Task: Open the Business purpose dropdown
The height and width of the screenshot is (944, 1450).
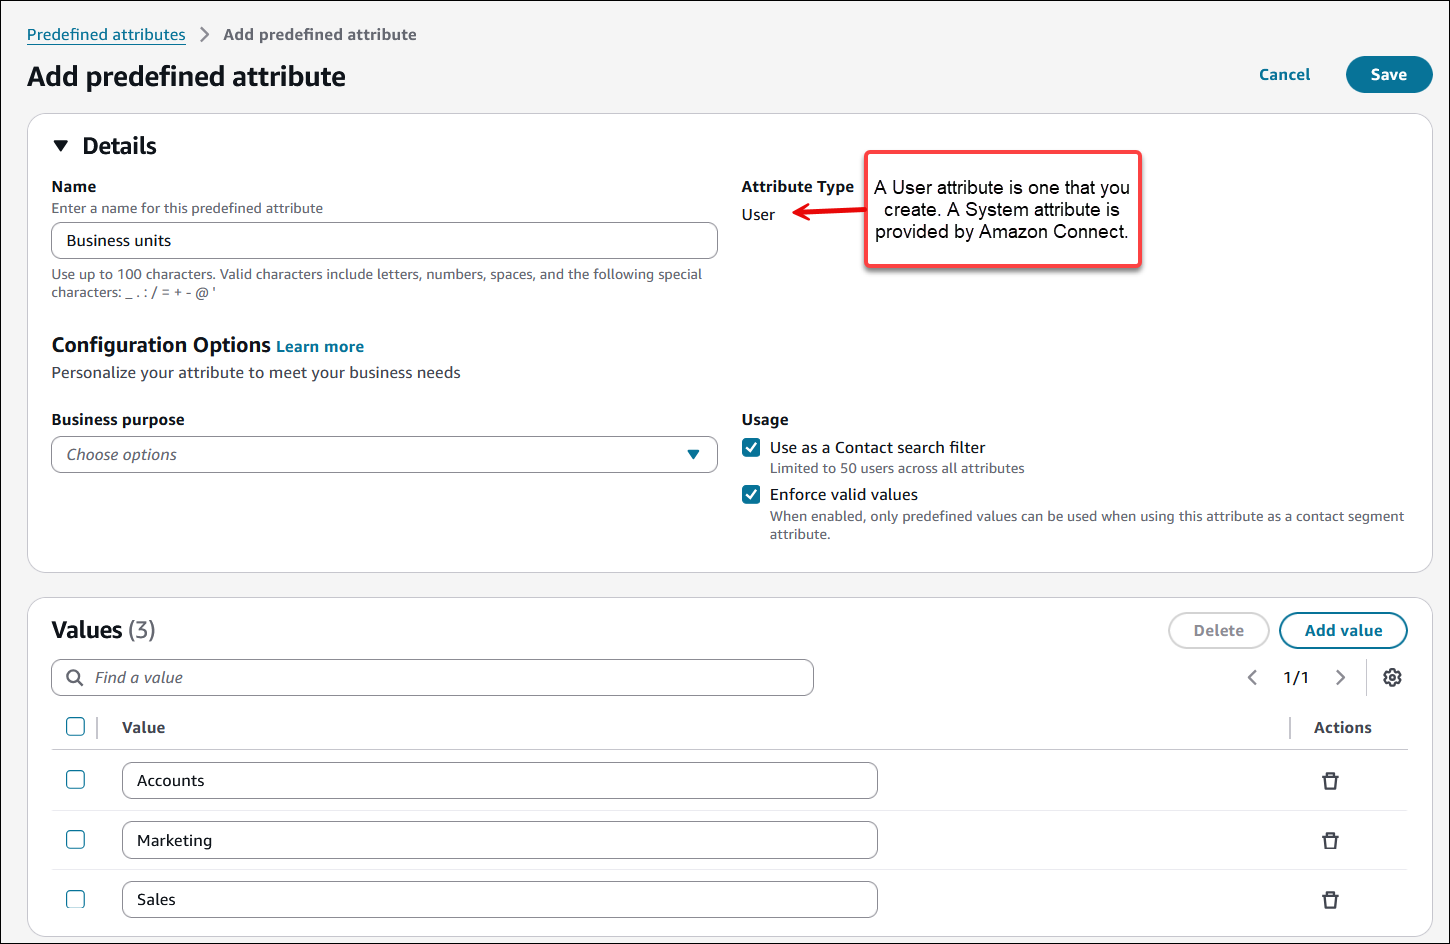Action: [384, 455]
